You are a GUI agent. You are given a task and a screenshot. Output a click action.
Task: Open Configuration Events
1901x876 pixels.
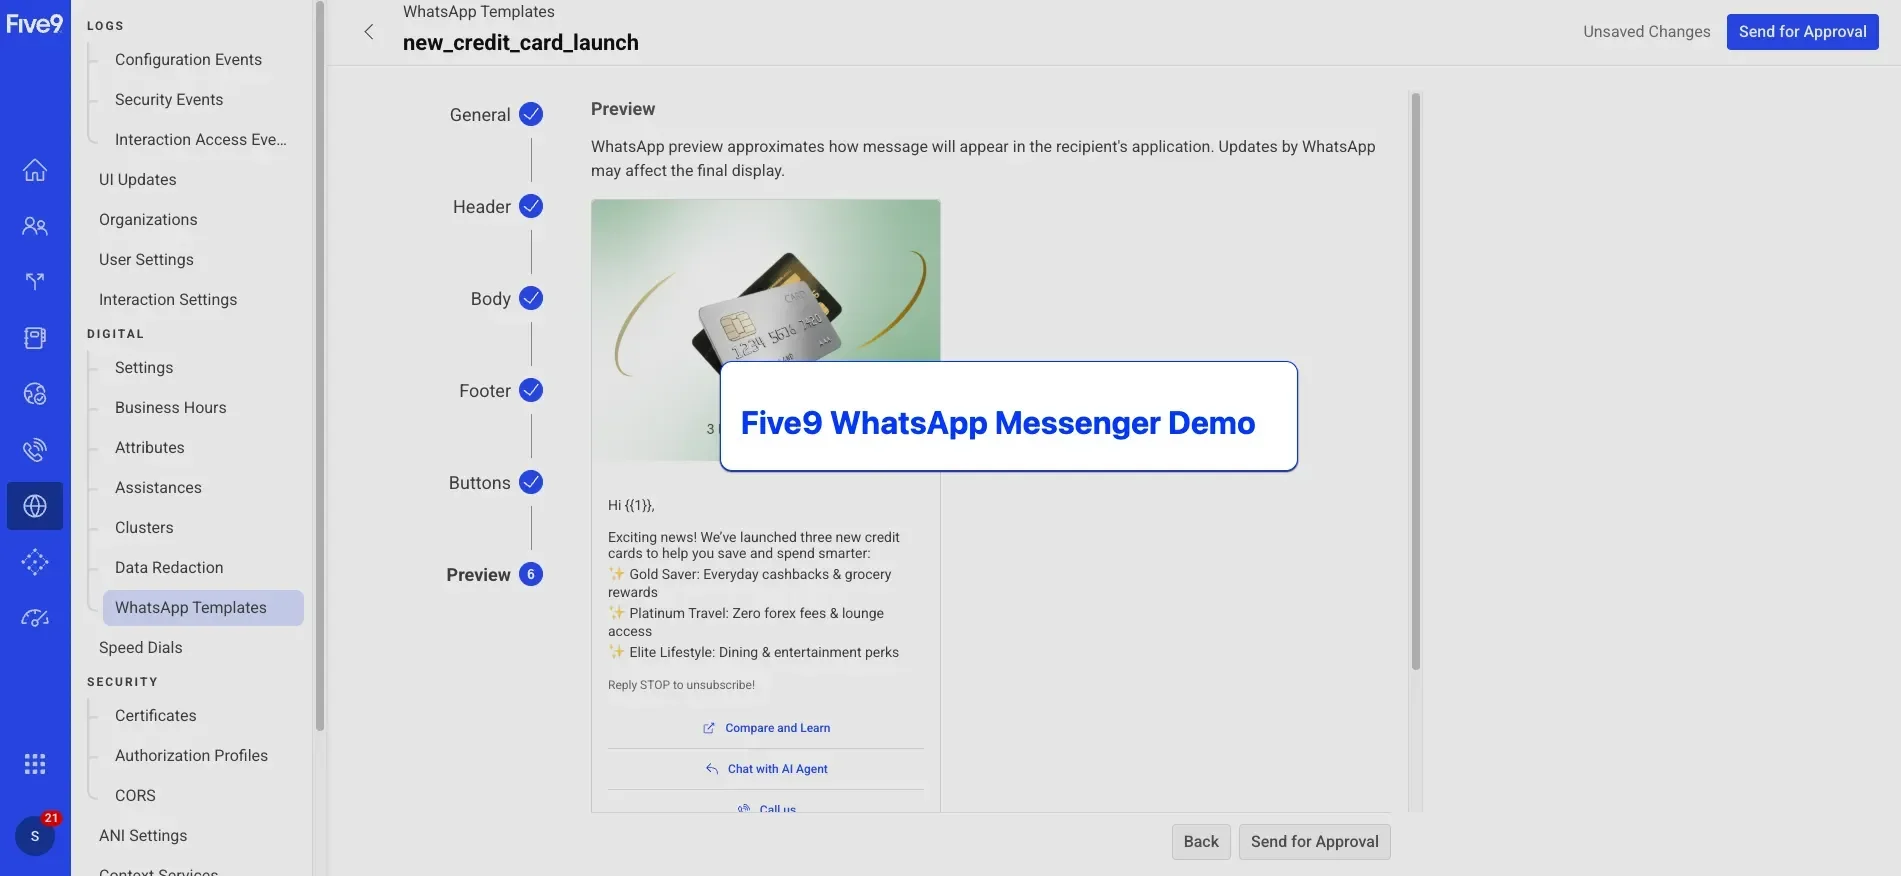[x=188, y=60]
